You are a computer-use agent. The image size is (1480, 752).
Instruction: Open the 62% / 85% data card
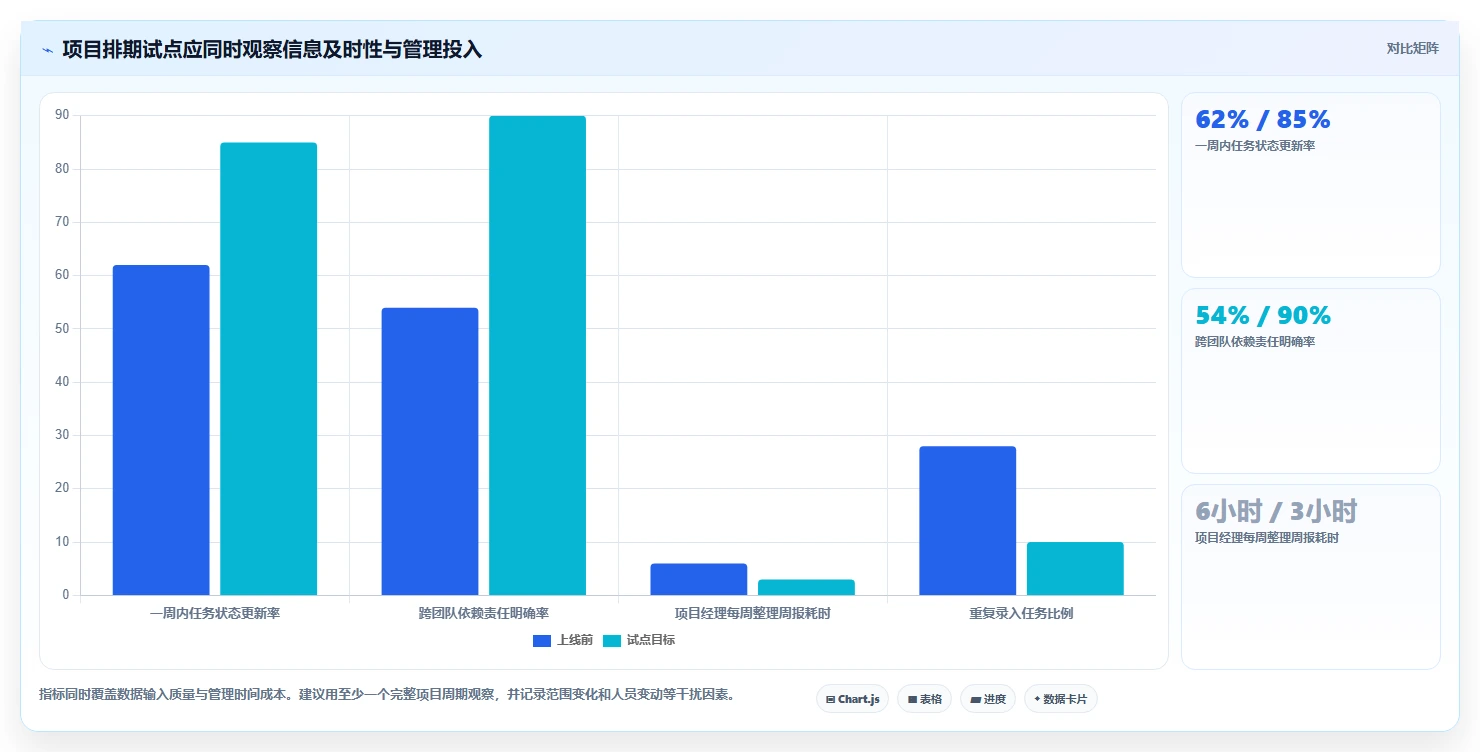click(x=1310, y=185)
